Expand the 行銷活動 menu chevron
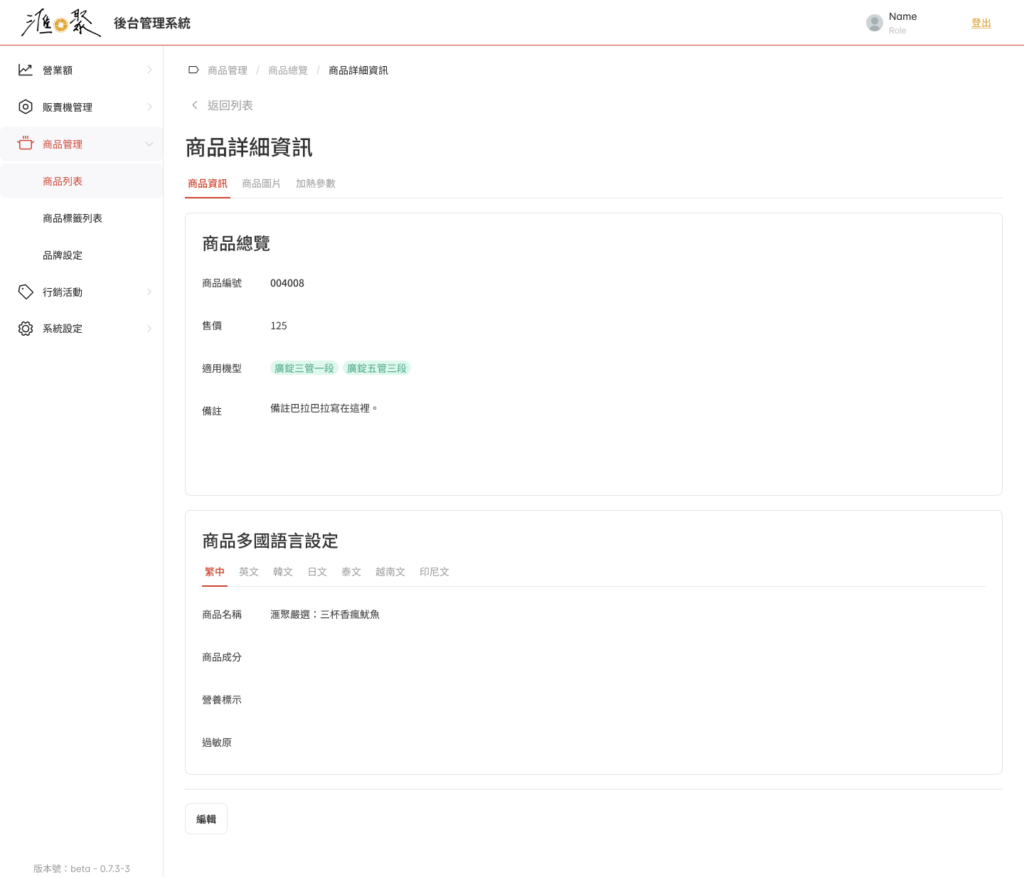The height and width of the screenshot is (877, 1024). point(149,292)
